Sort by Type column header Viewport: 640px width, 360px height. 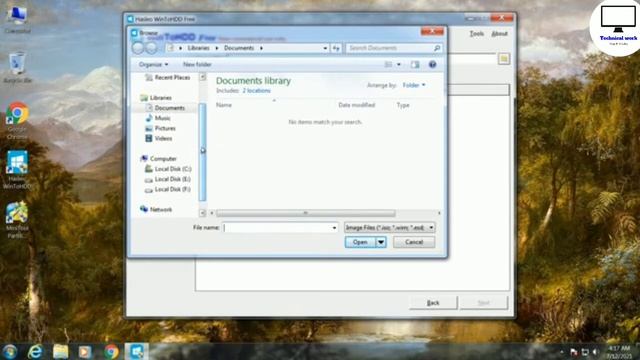pos(403,105)
